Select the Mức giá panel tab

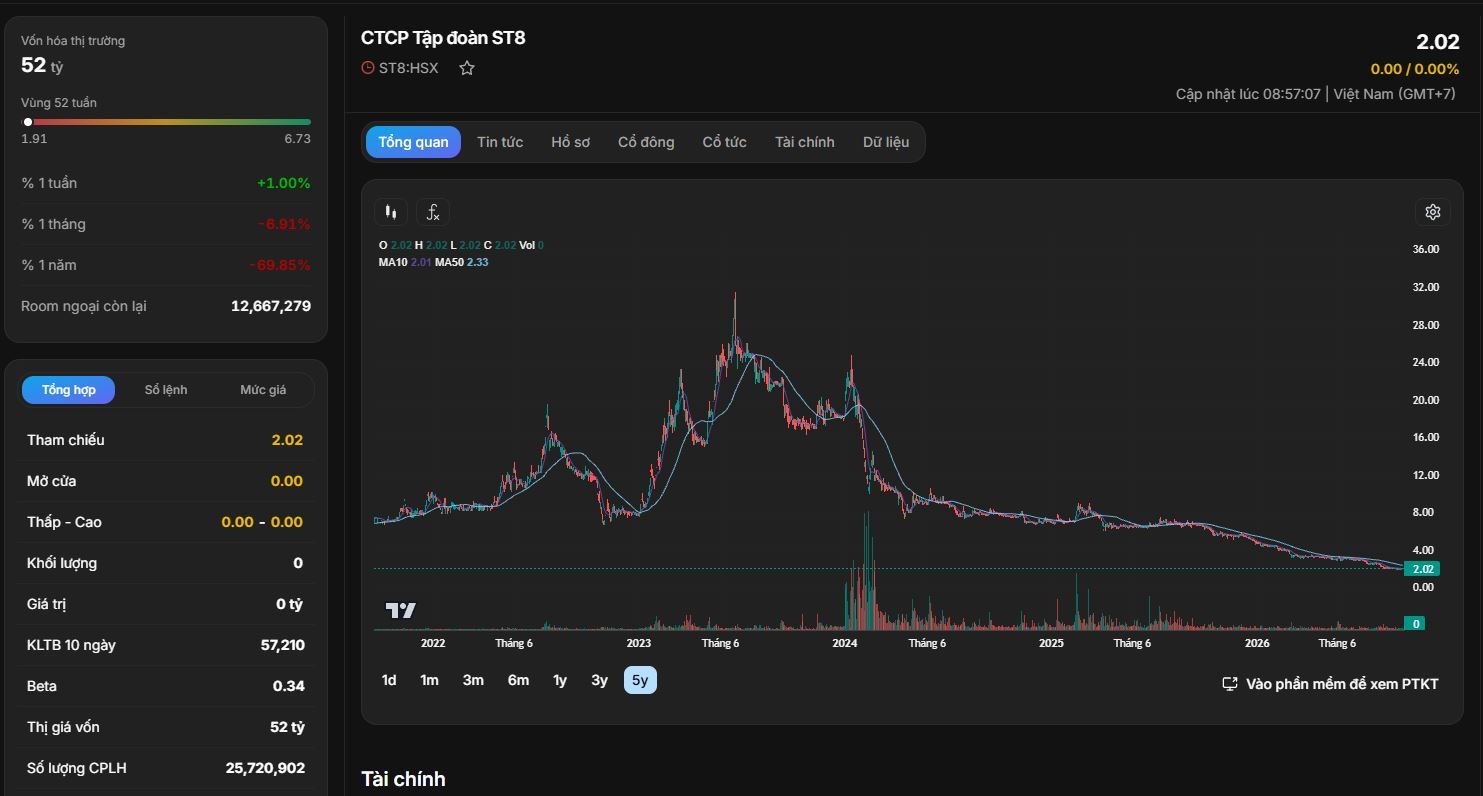(x=263, y=390)
